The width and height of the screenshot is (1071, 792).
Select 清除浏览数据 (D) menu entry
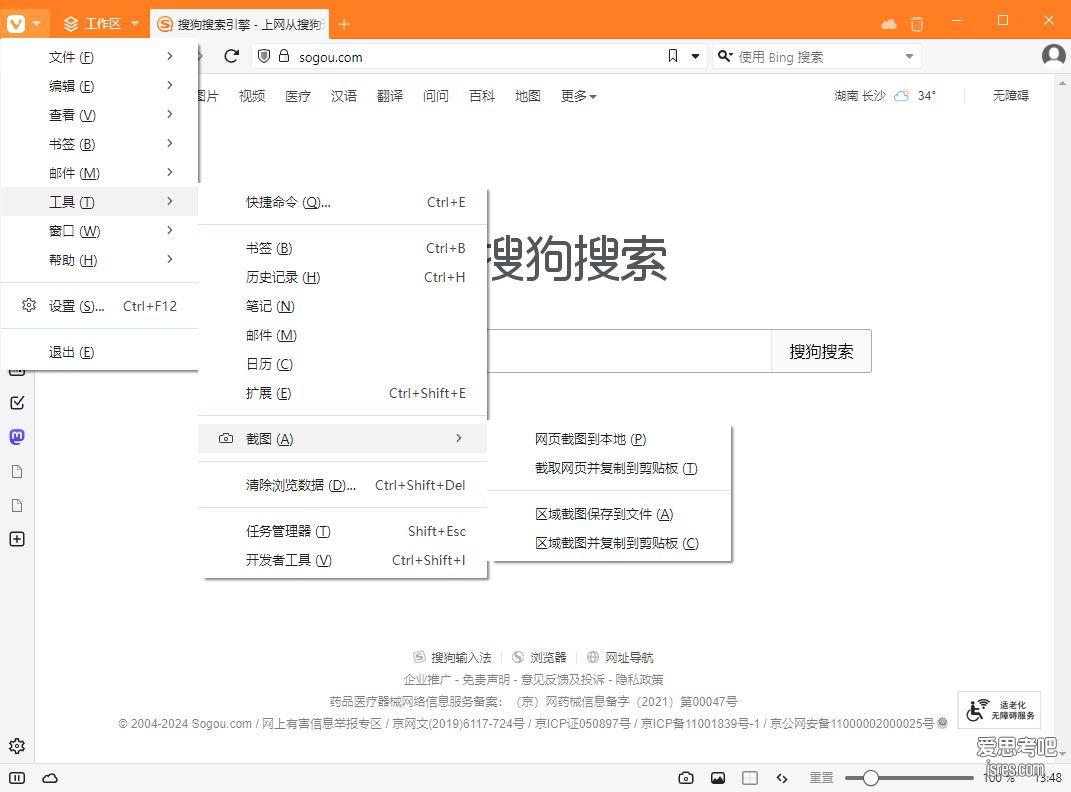342,485
